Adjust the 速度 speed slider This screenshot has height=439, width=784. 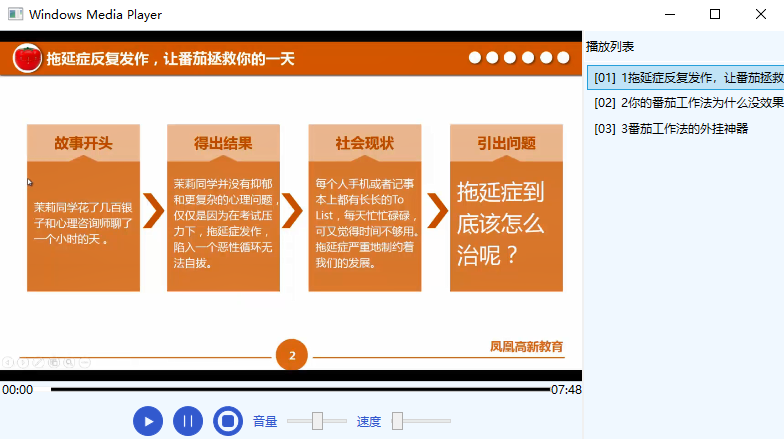click(x=421, y=421)
